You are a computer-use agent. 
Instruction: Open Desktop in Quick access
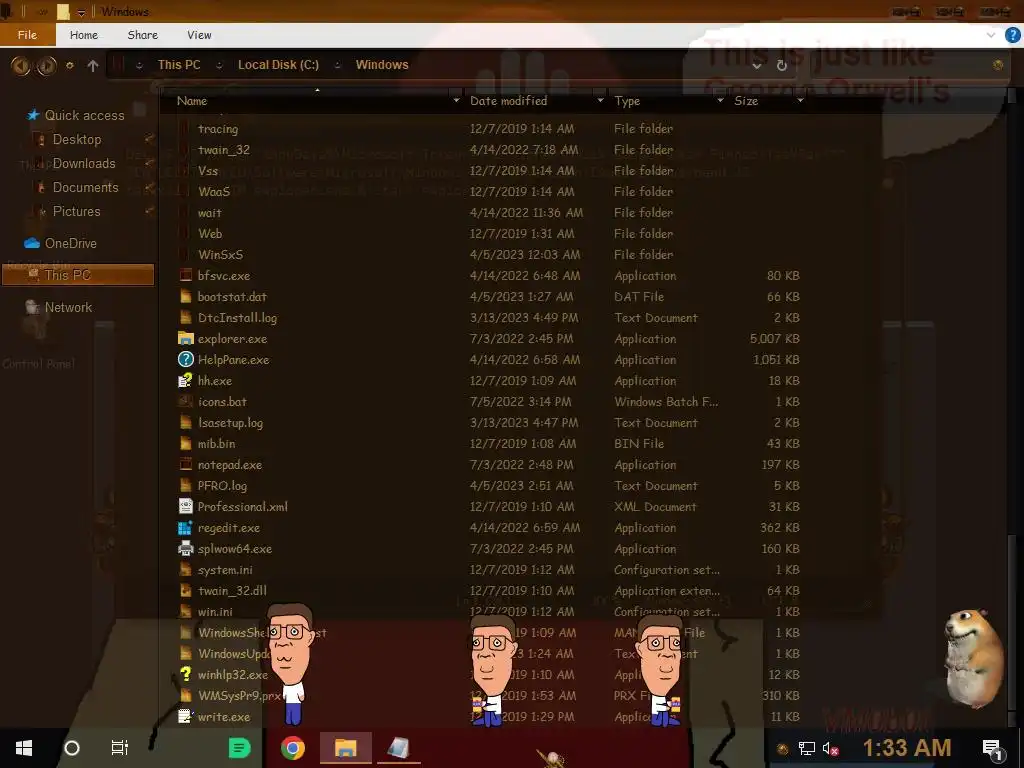tap(76, 139)
